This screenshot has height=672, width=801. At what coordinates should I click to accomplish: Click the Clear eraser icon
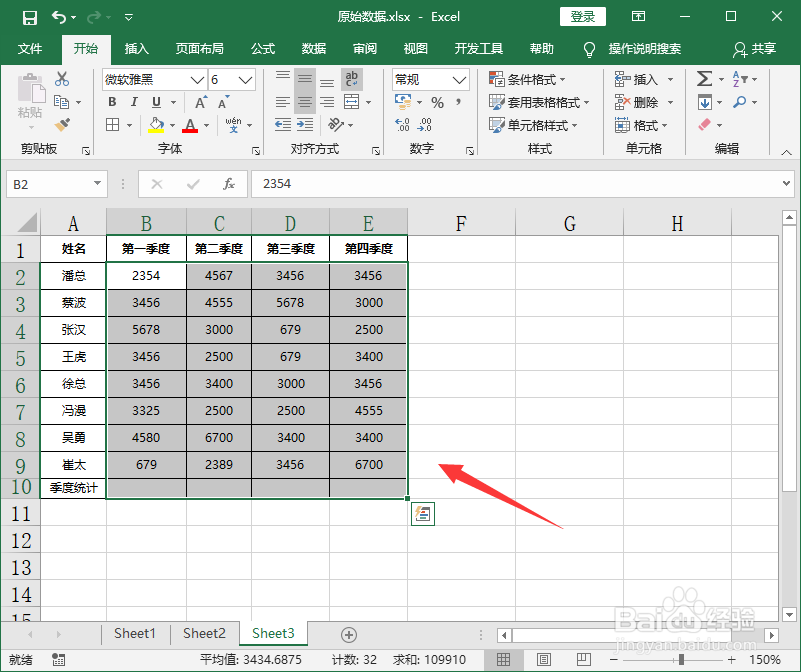click(704, 125)
